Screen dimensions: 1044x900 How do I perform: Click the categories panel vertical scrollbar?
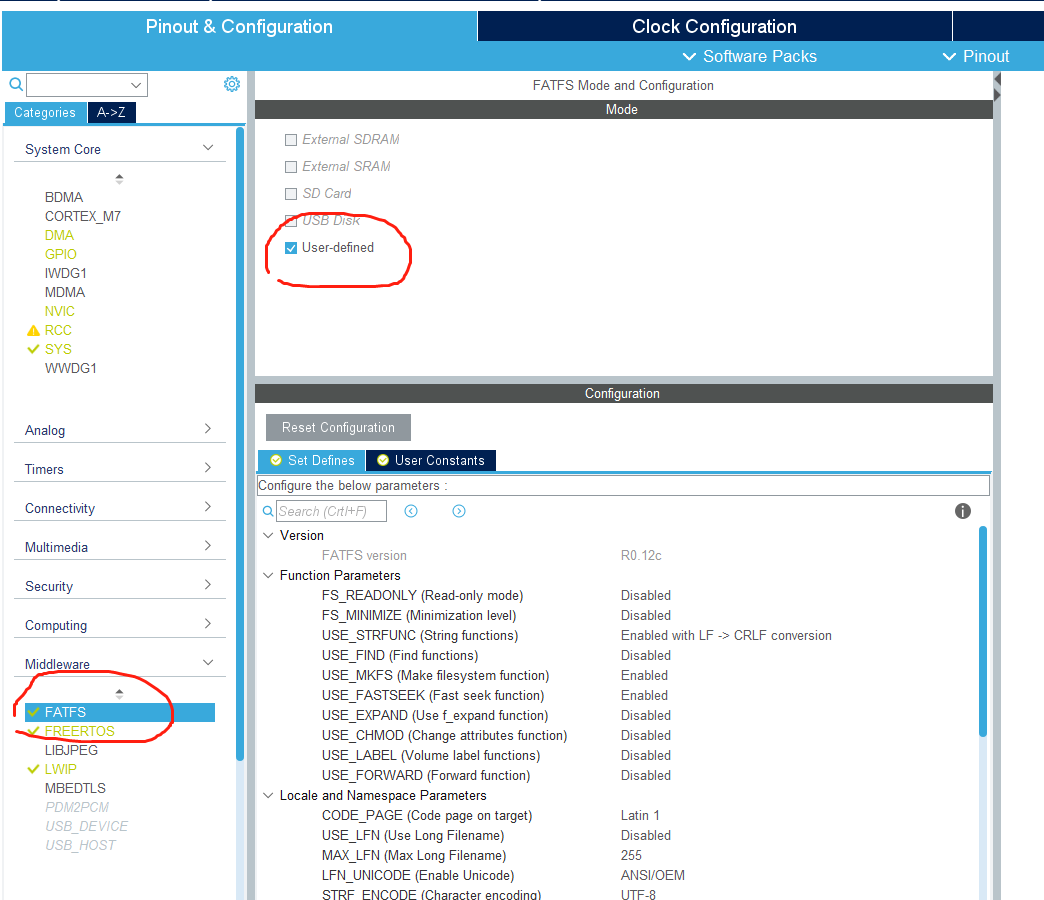click(240, 443)
